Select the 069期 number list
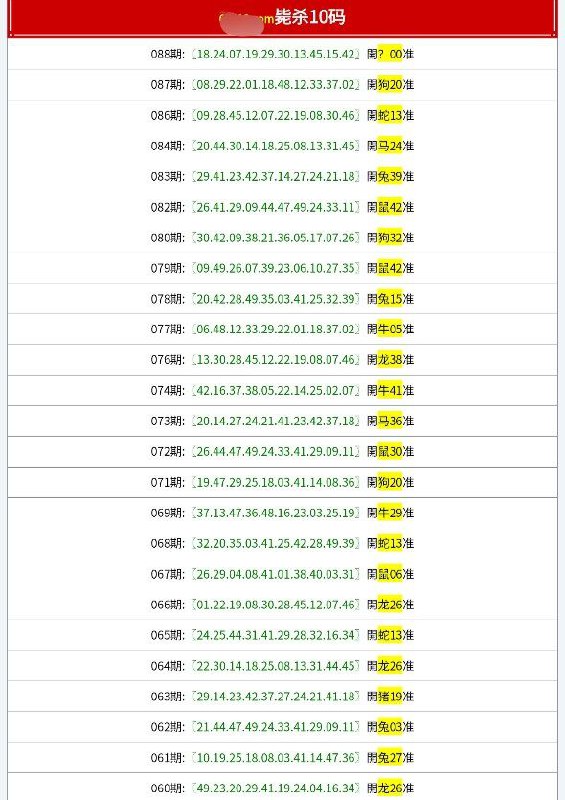The height and width of the screenshot is (800, 565). [276, 513]
